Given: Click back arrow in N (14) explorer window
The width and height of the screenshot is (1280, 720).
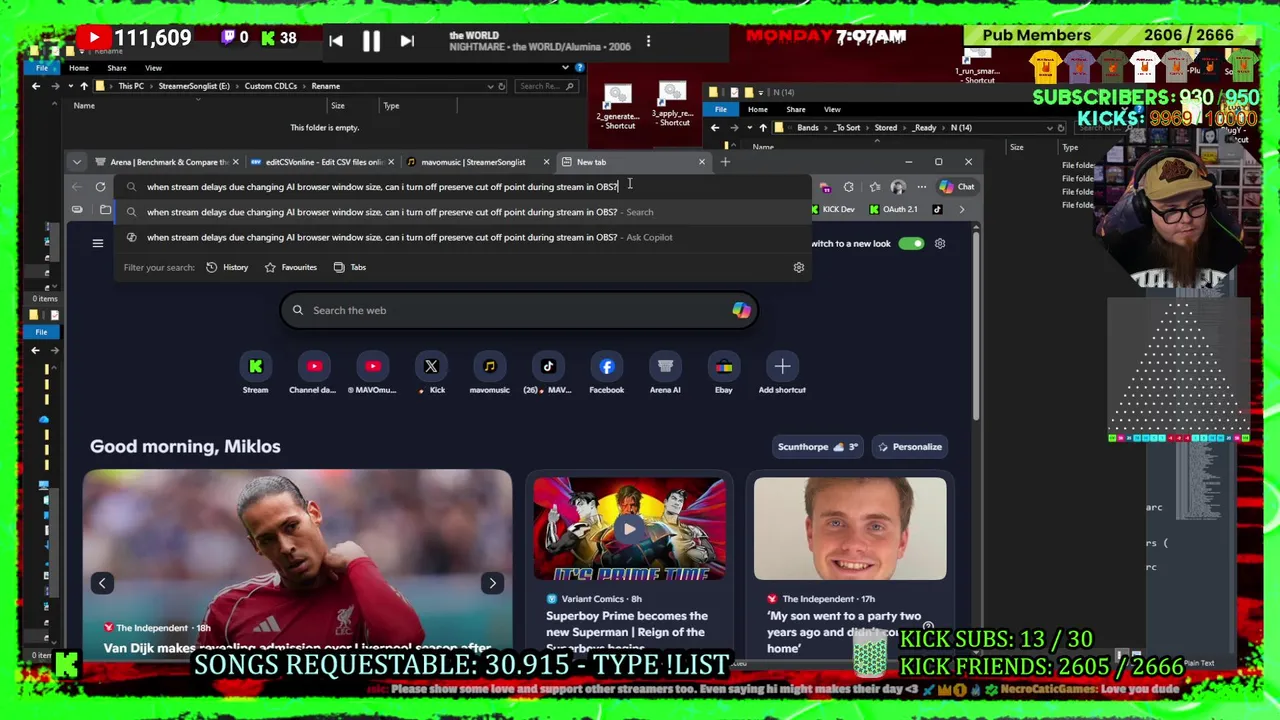Looking at the screenshot, I should pos(715,128).
